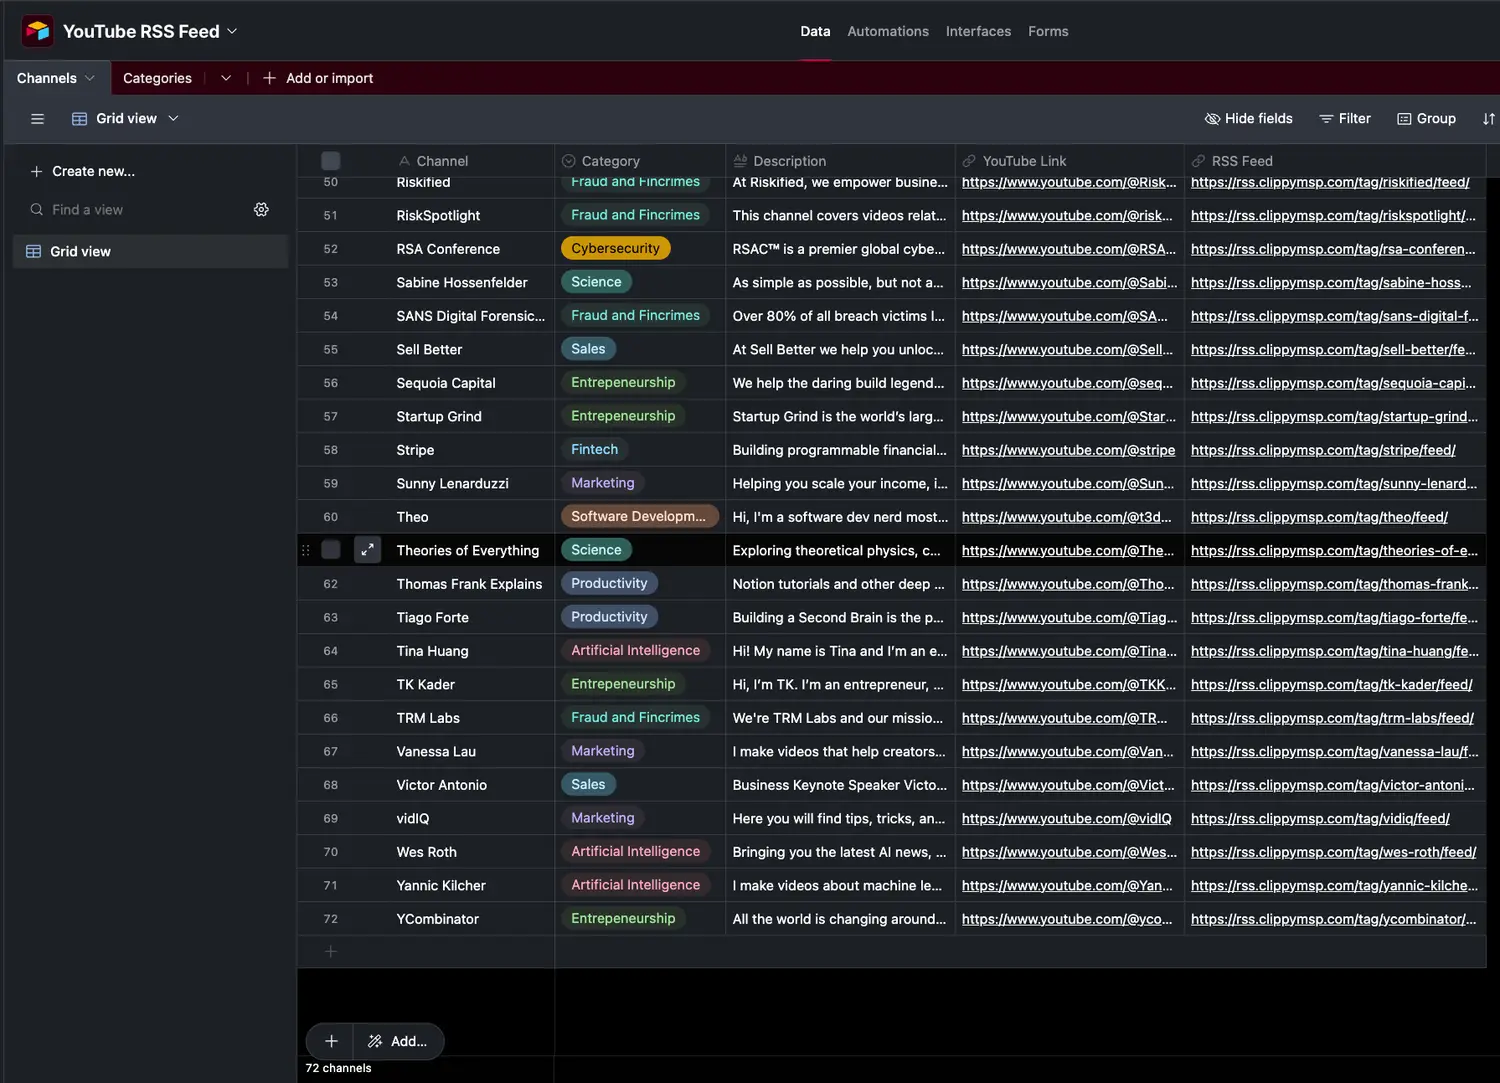Expand the Theories of Everything record
Viewport: 1500px width, 1083px height.
(367, 550)
